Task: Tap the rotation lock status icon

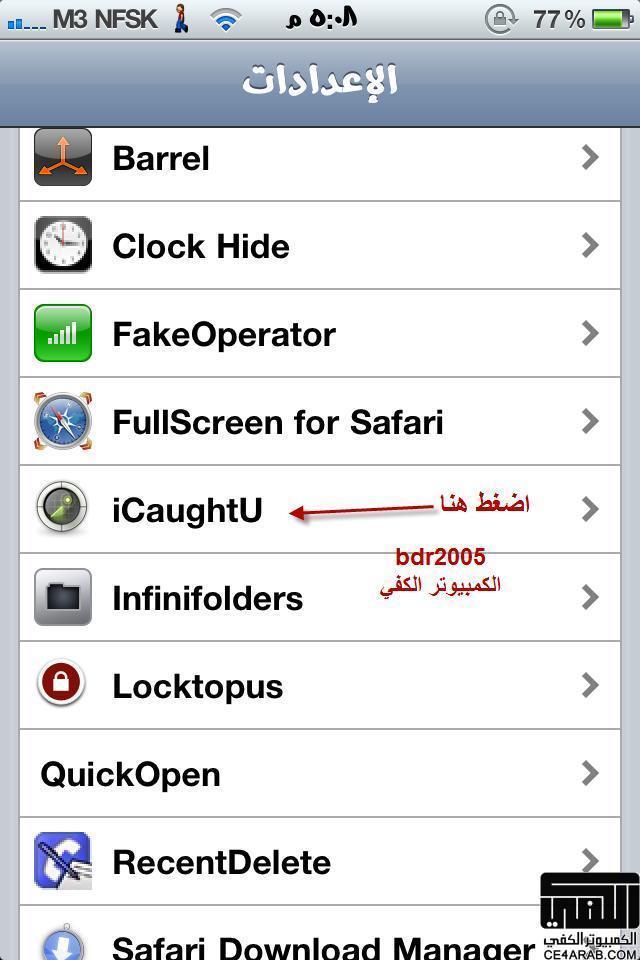Action: [x=501, y=20]
